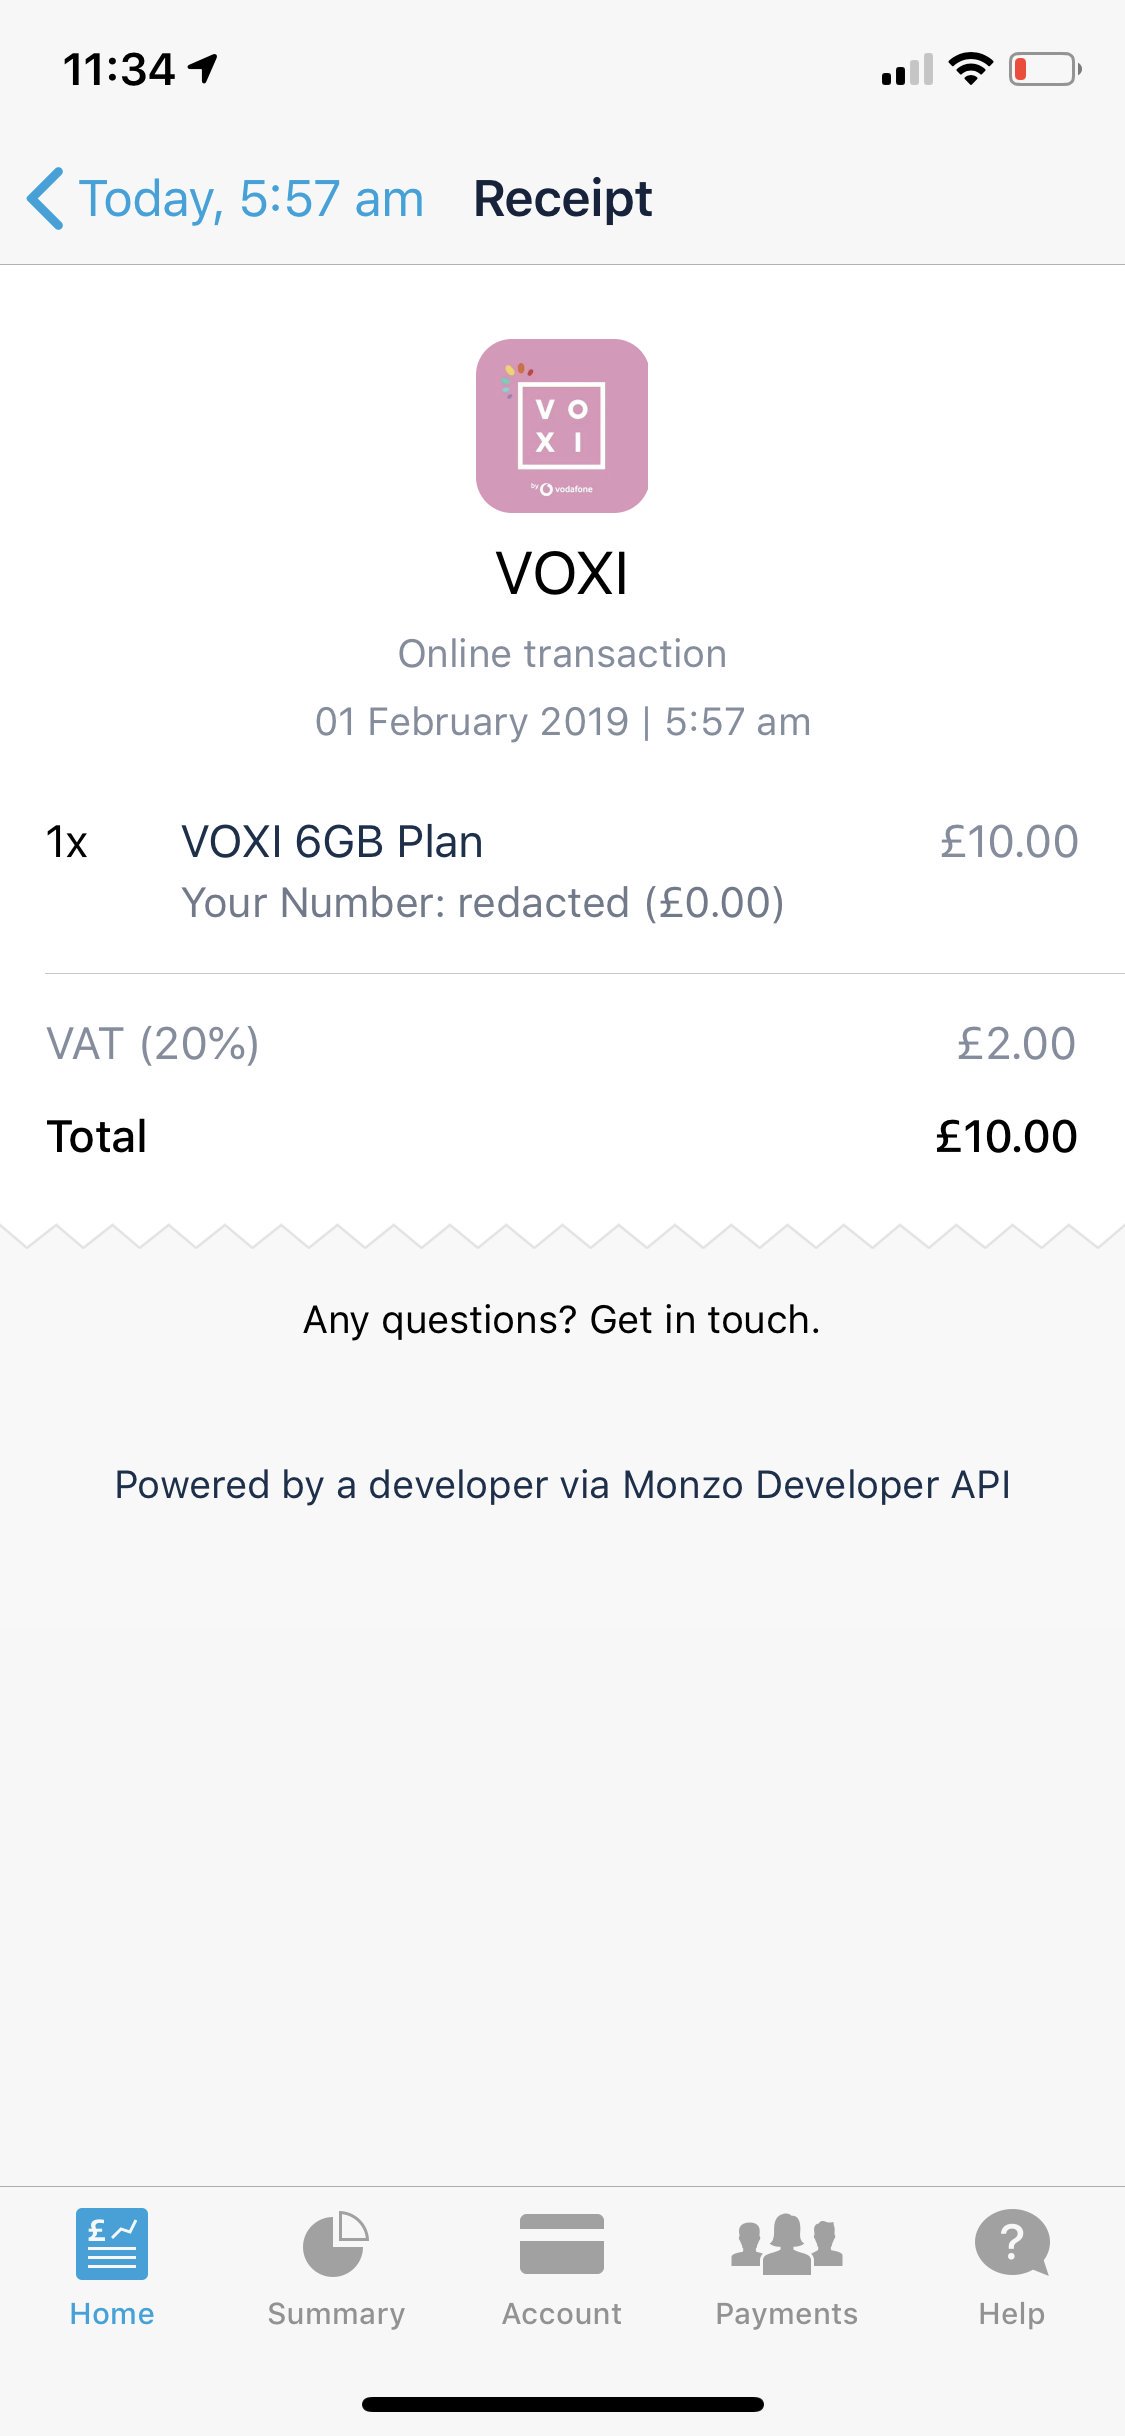Tap the Account card icon

[562, 2243]
